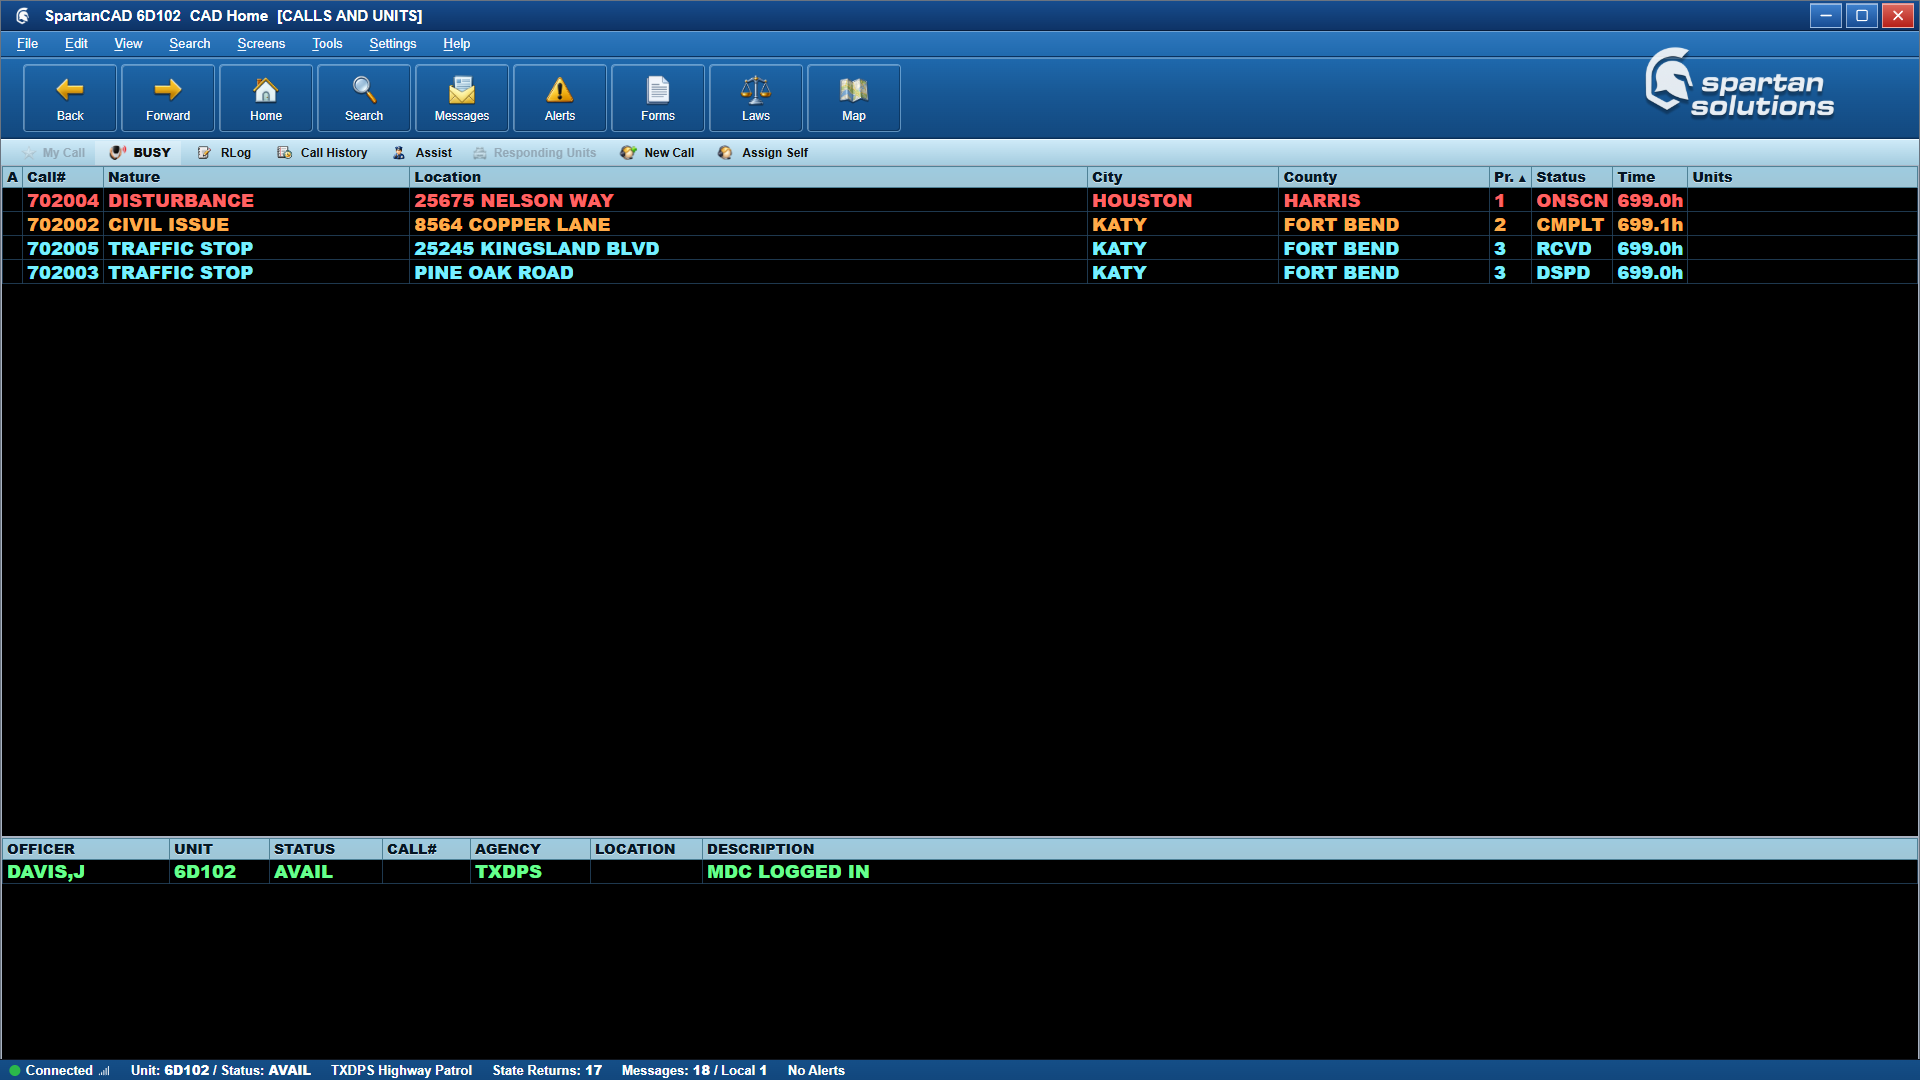Click the Forward arrow toolbar button
1920x1080 pixels.
[x=168, y=98]
